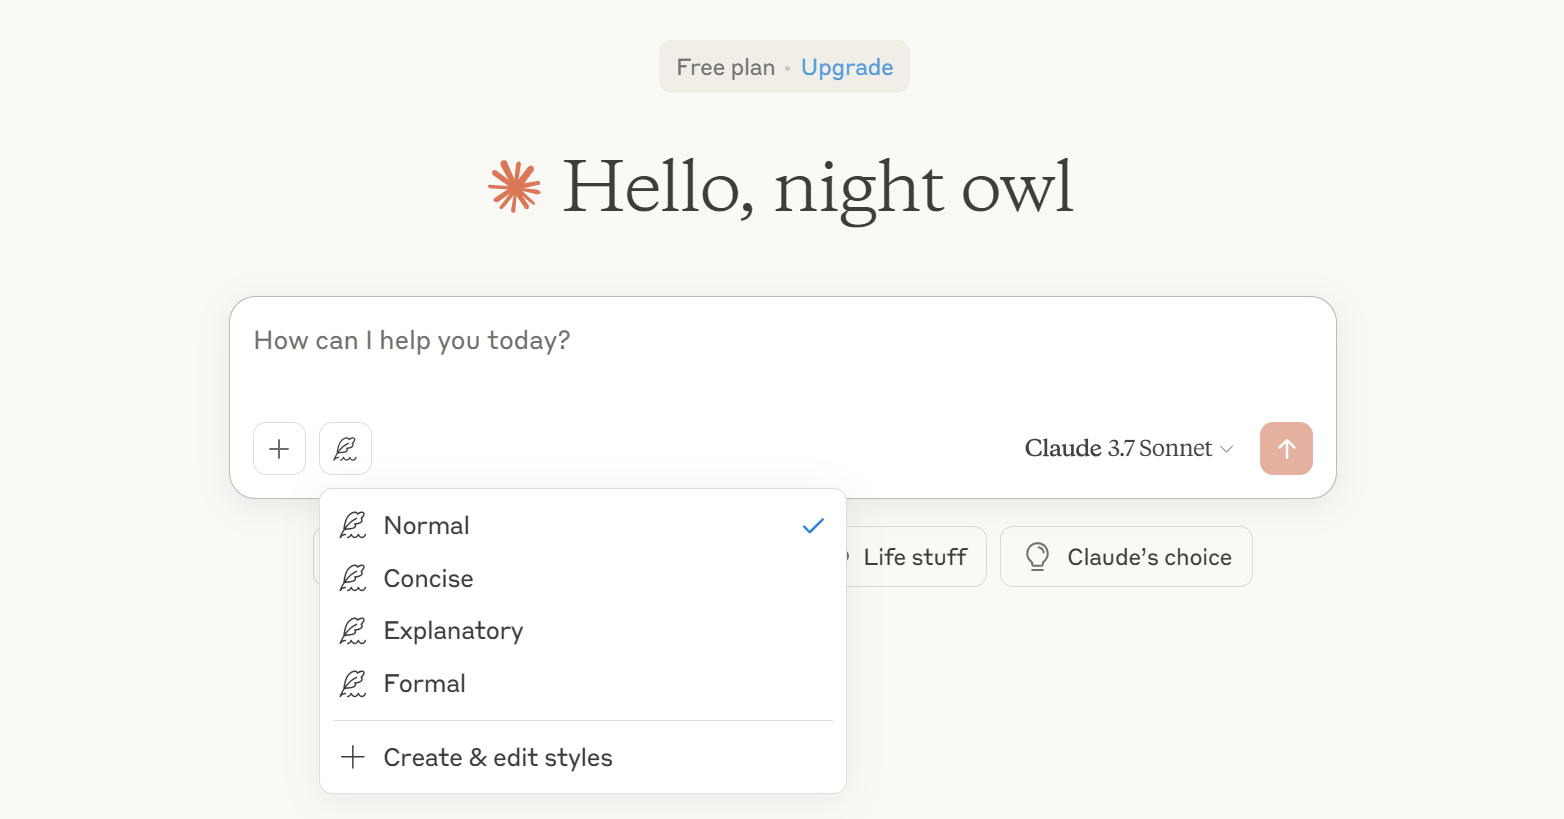Click the Free plan label
This screenshot has height=819, width=1564.
click(726, 67)
